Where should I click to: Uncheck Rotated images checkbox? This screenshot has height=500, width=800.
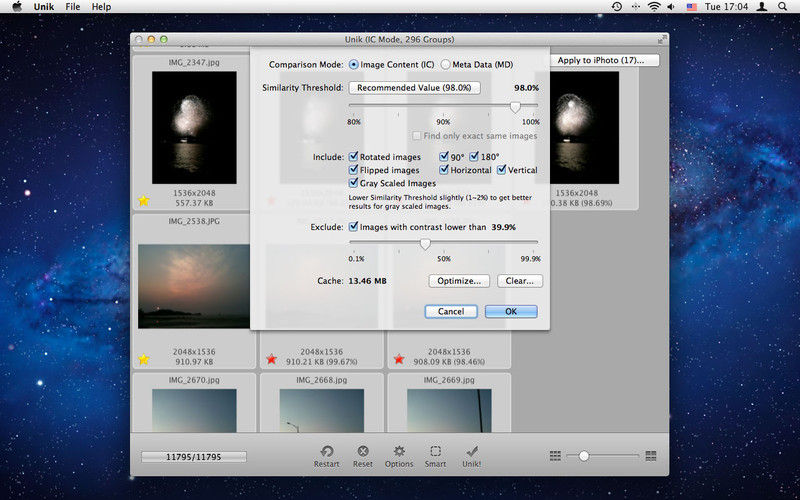click(x=353, y=157)
